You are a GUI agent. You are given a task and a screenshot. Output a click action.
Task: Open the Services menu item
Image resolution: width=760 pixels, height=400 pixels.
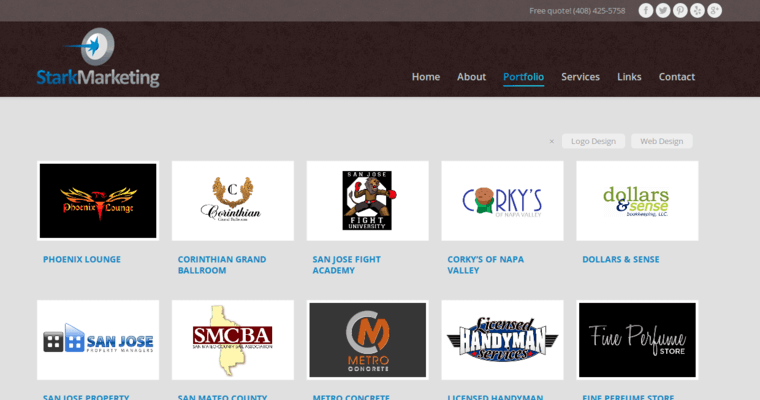[580, 77]
